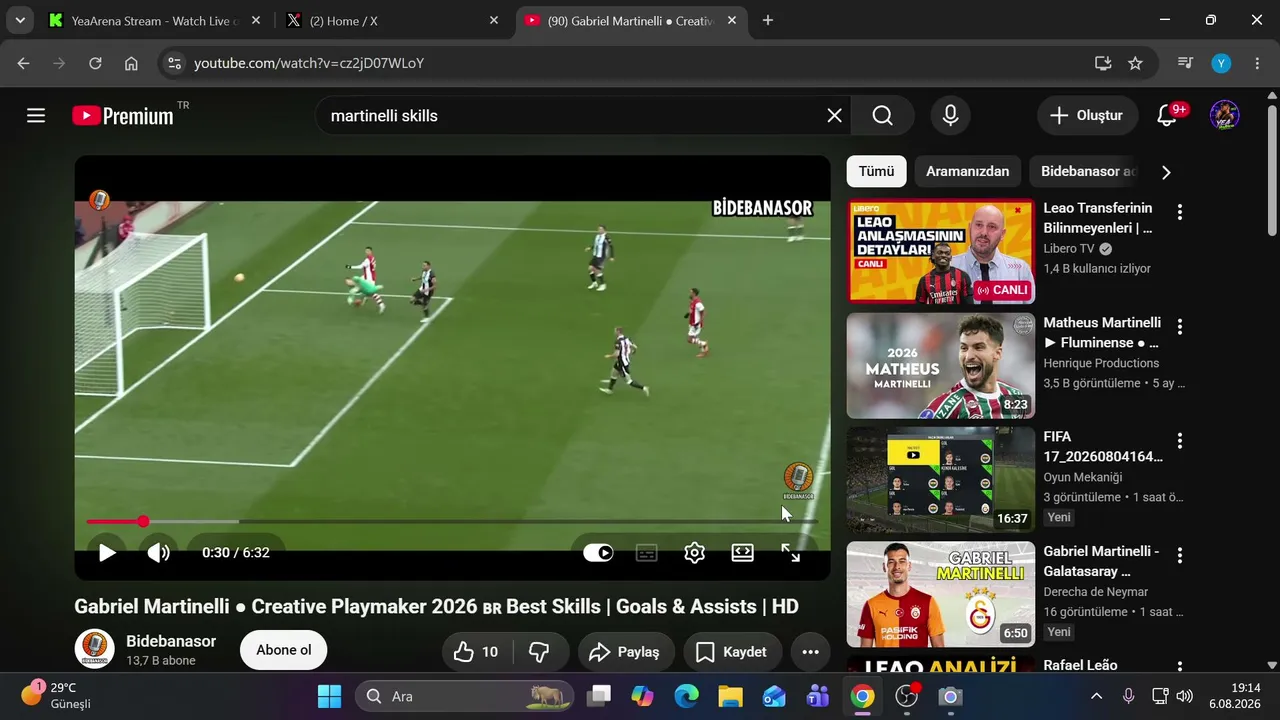This screenshot has width=1280, height=720.
Task: Open the YouTube guide hamburger menu
Action: (x=36, y=116)
